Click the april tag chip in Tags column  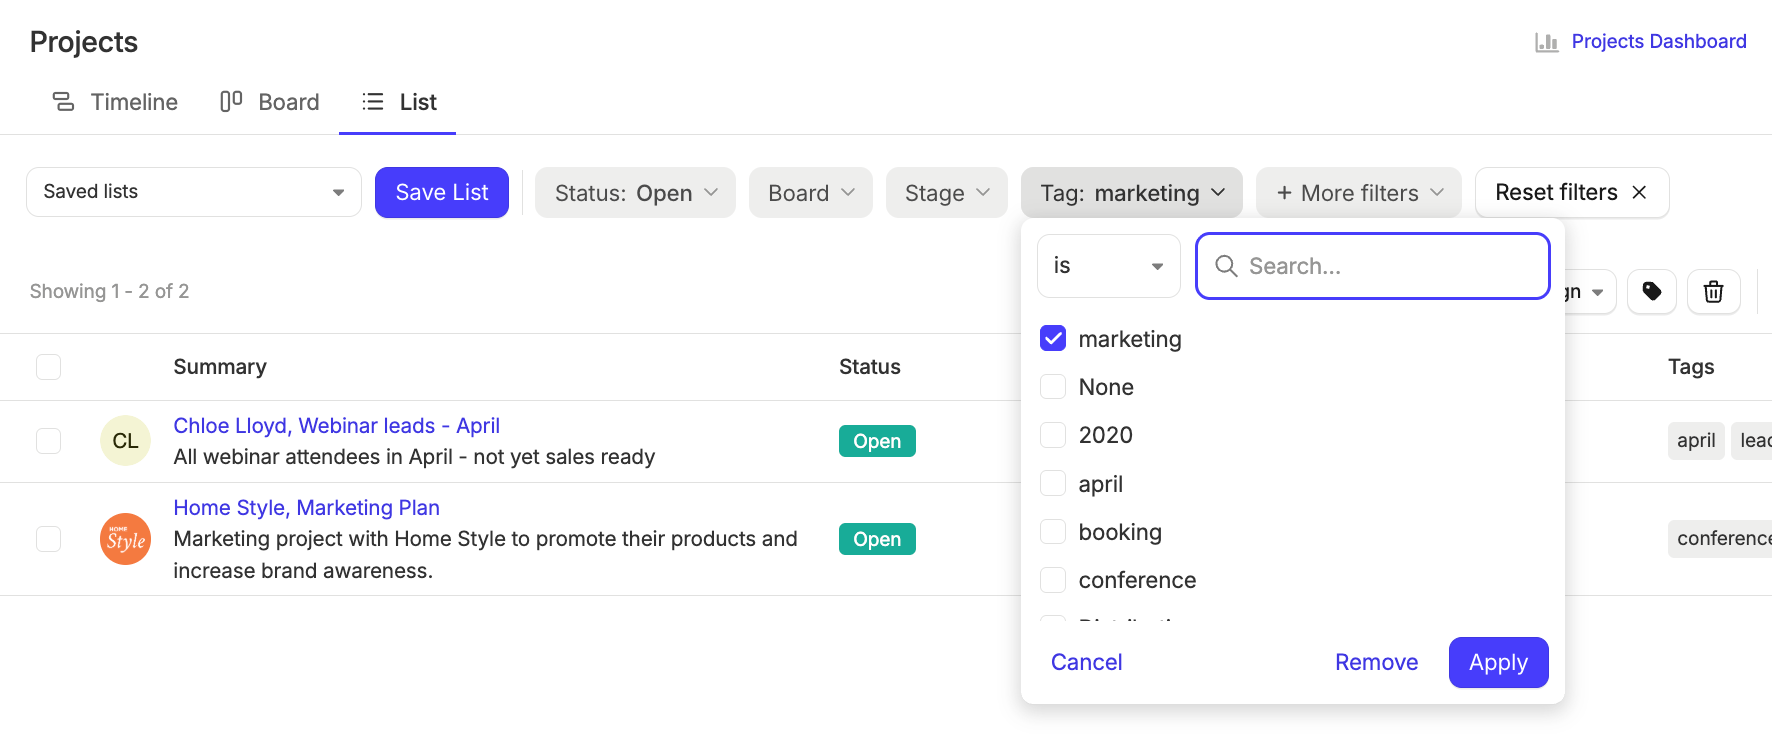tap(1696, 441)
